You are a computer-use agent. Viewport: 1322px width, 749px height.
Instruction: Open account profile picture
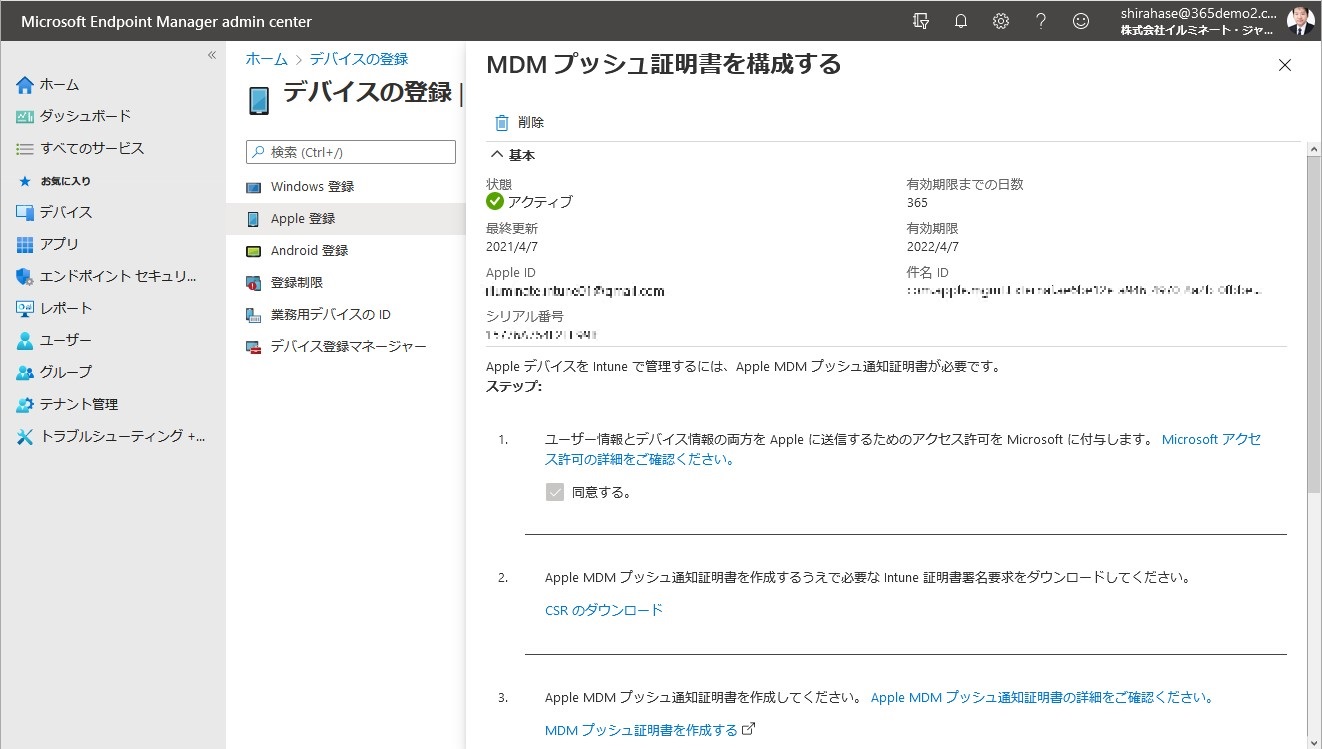[x=1300, y=21]
